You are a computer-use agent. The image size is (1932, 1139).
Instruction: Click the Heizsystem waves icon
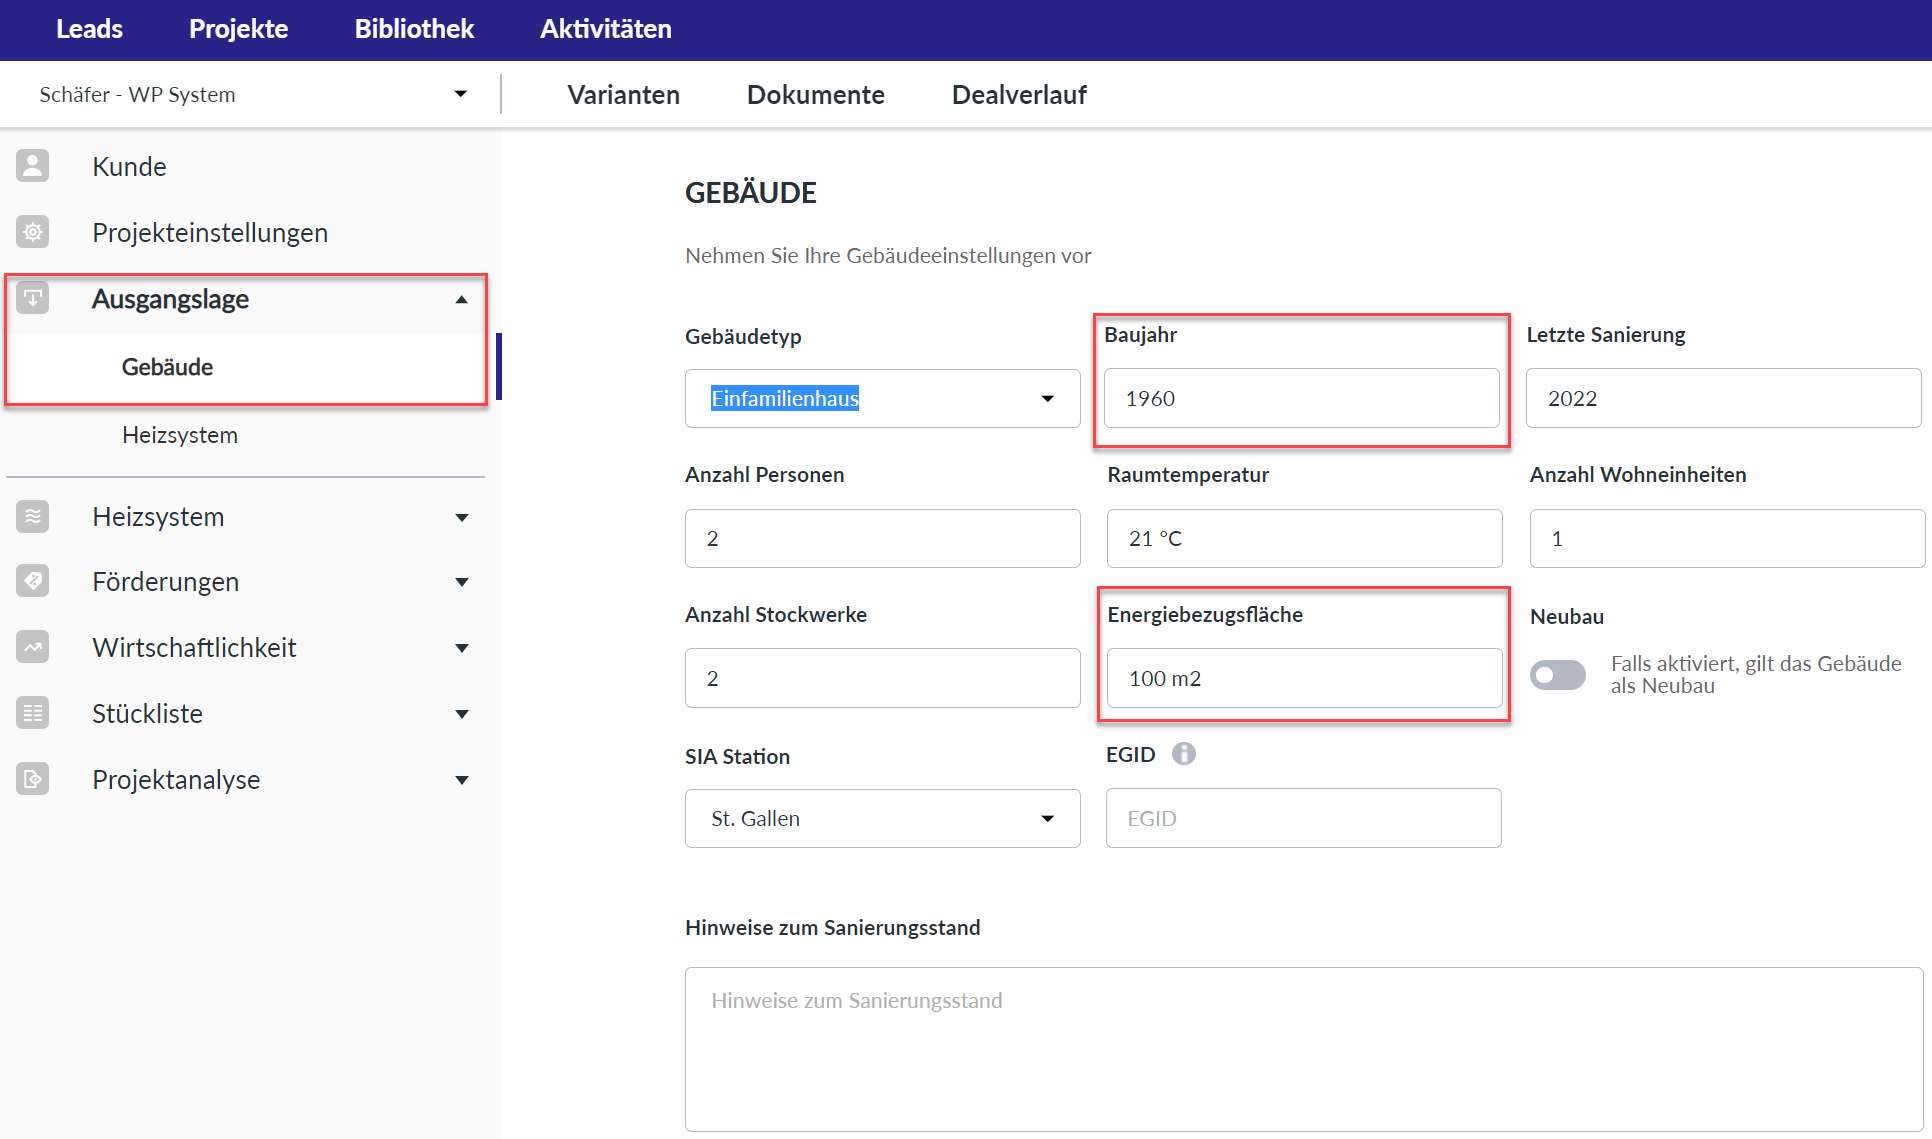click(33, 516)
